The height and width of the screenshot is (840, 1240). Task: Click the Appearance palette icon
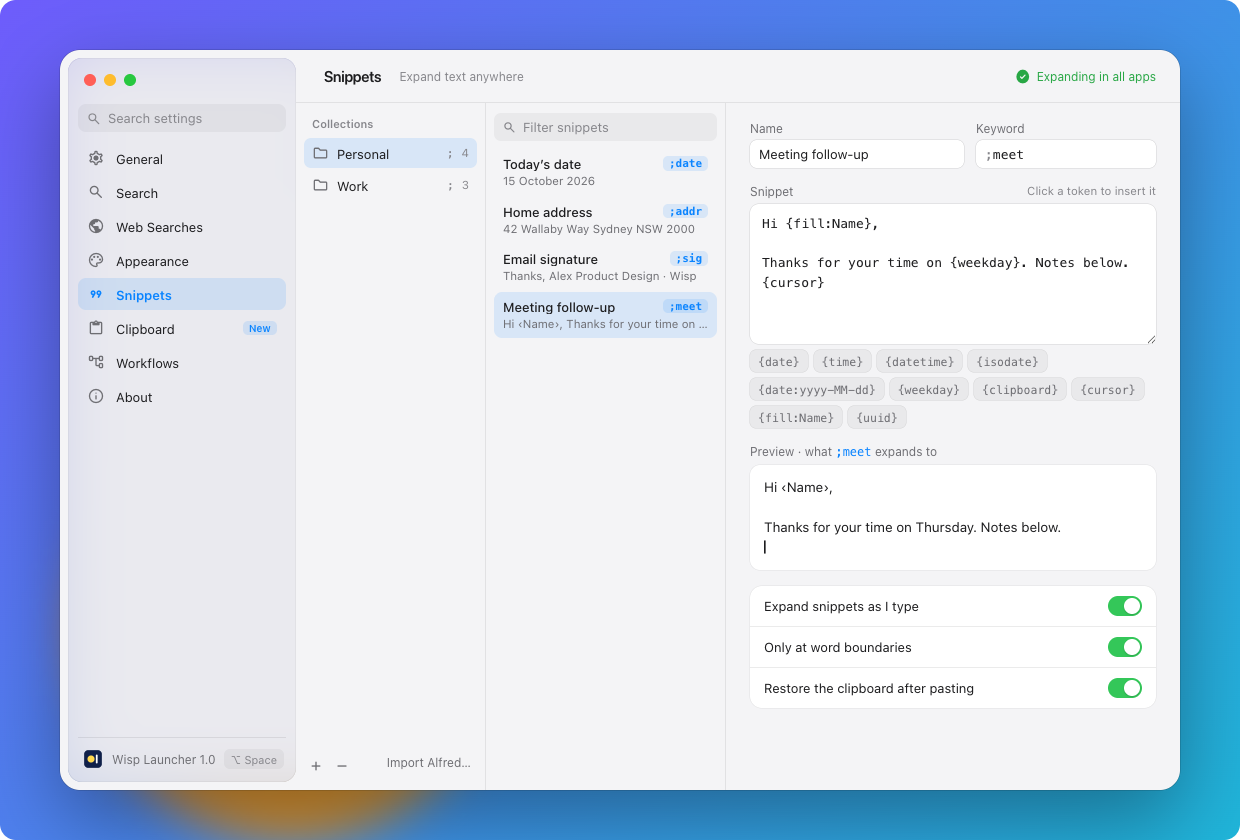(96, 260)
